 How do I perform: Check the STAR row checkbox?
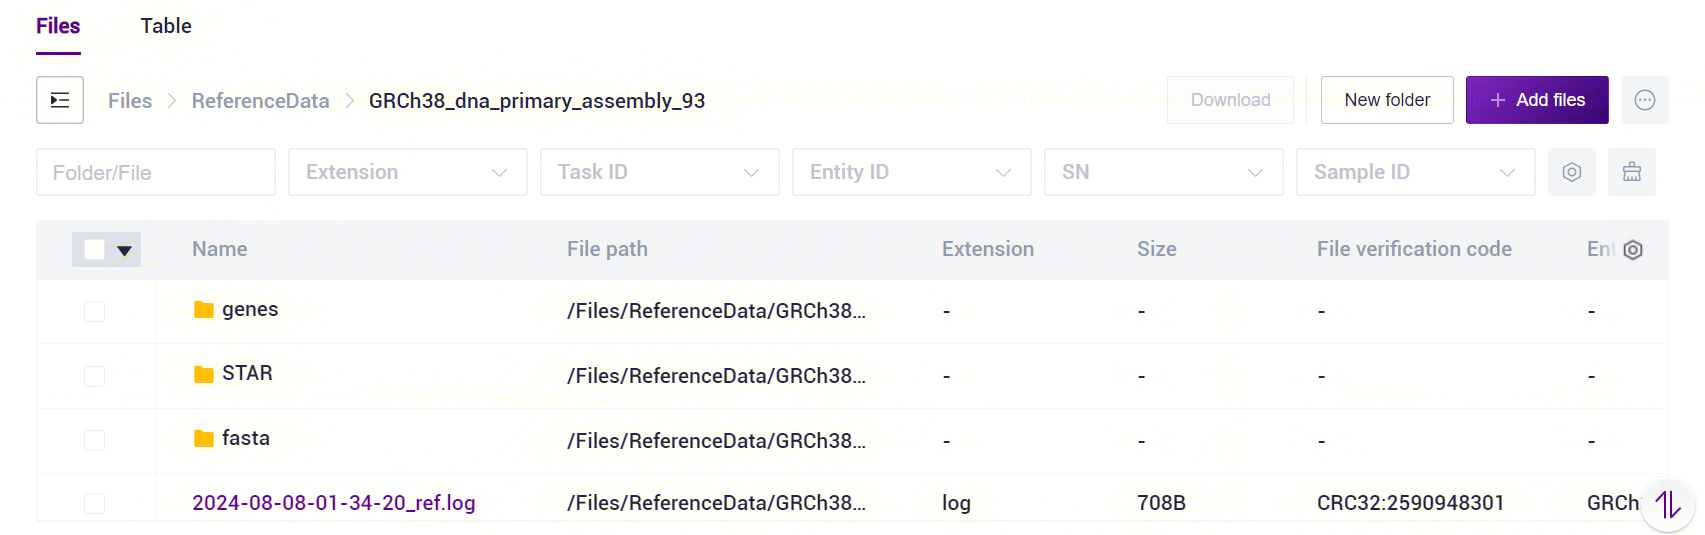click(x=95, y=376)
